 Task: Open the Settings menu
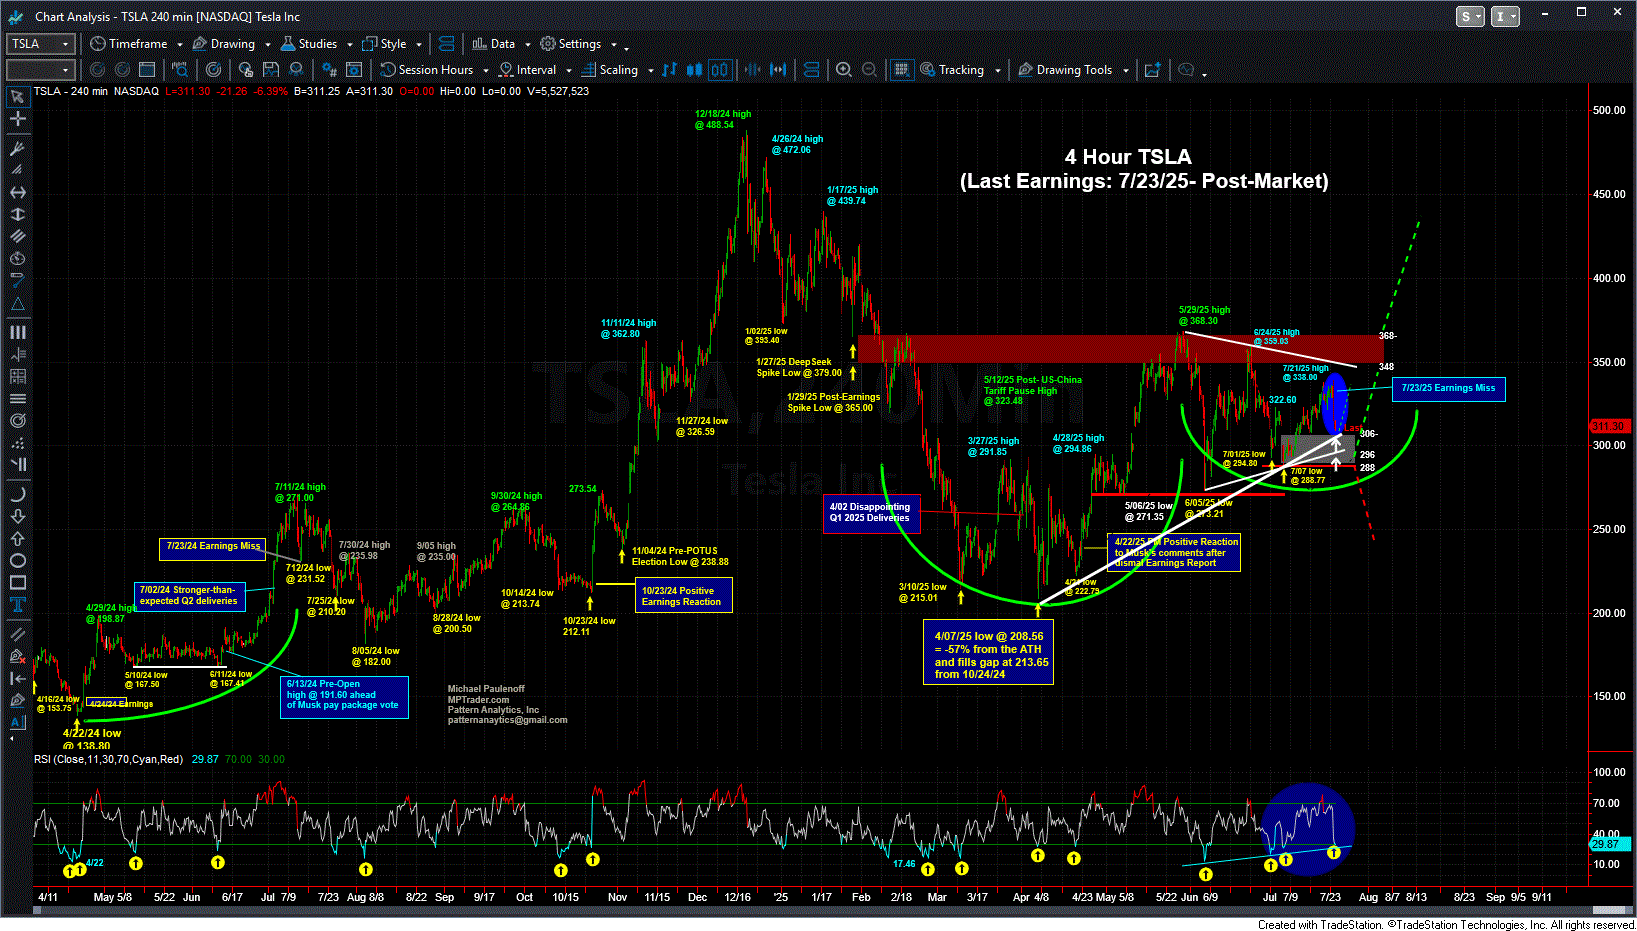(x=571, y=44)
